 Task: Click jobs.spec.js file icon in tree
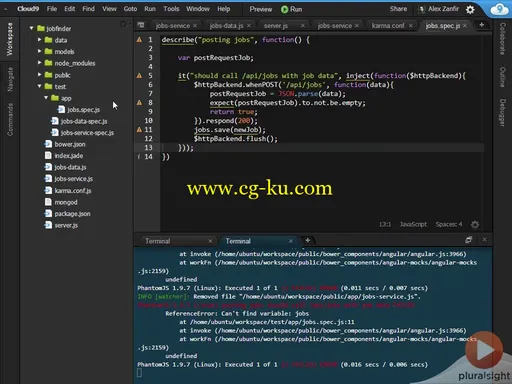61,109
